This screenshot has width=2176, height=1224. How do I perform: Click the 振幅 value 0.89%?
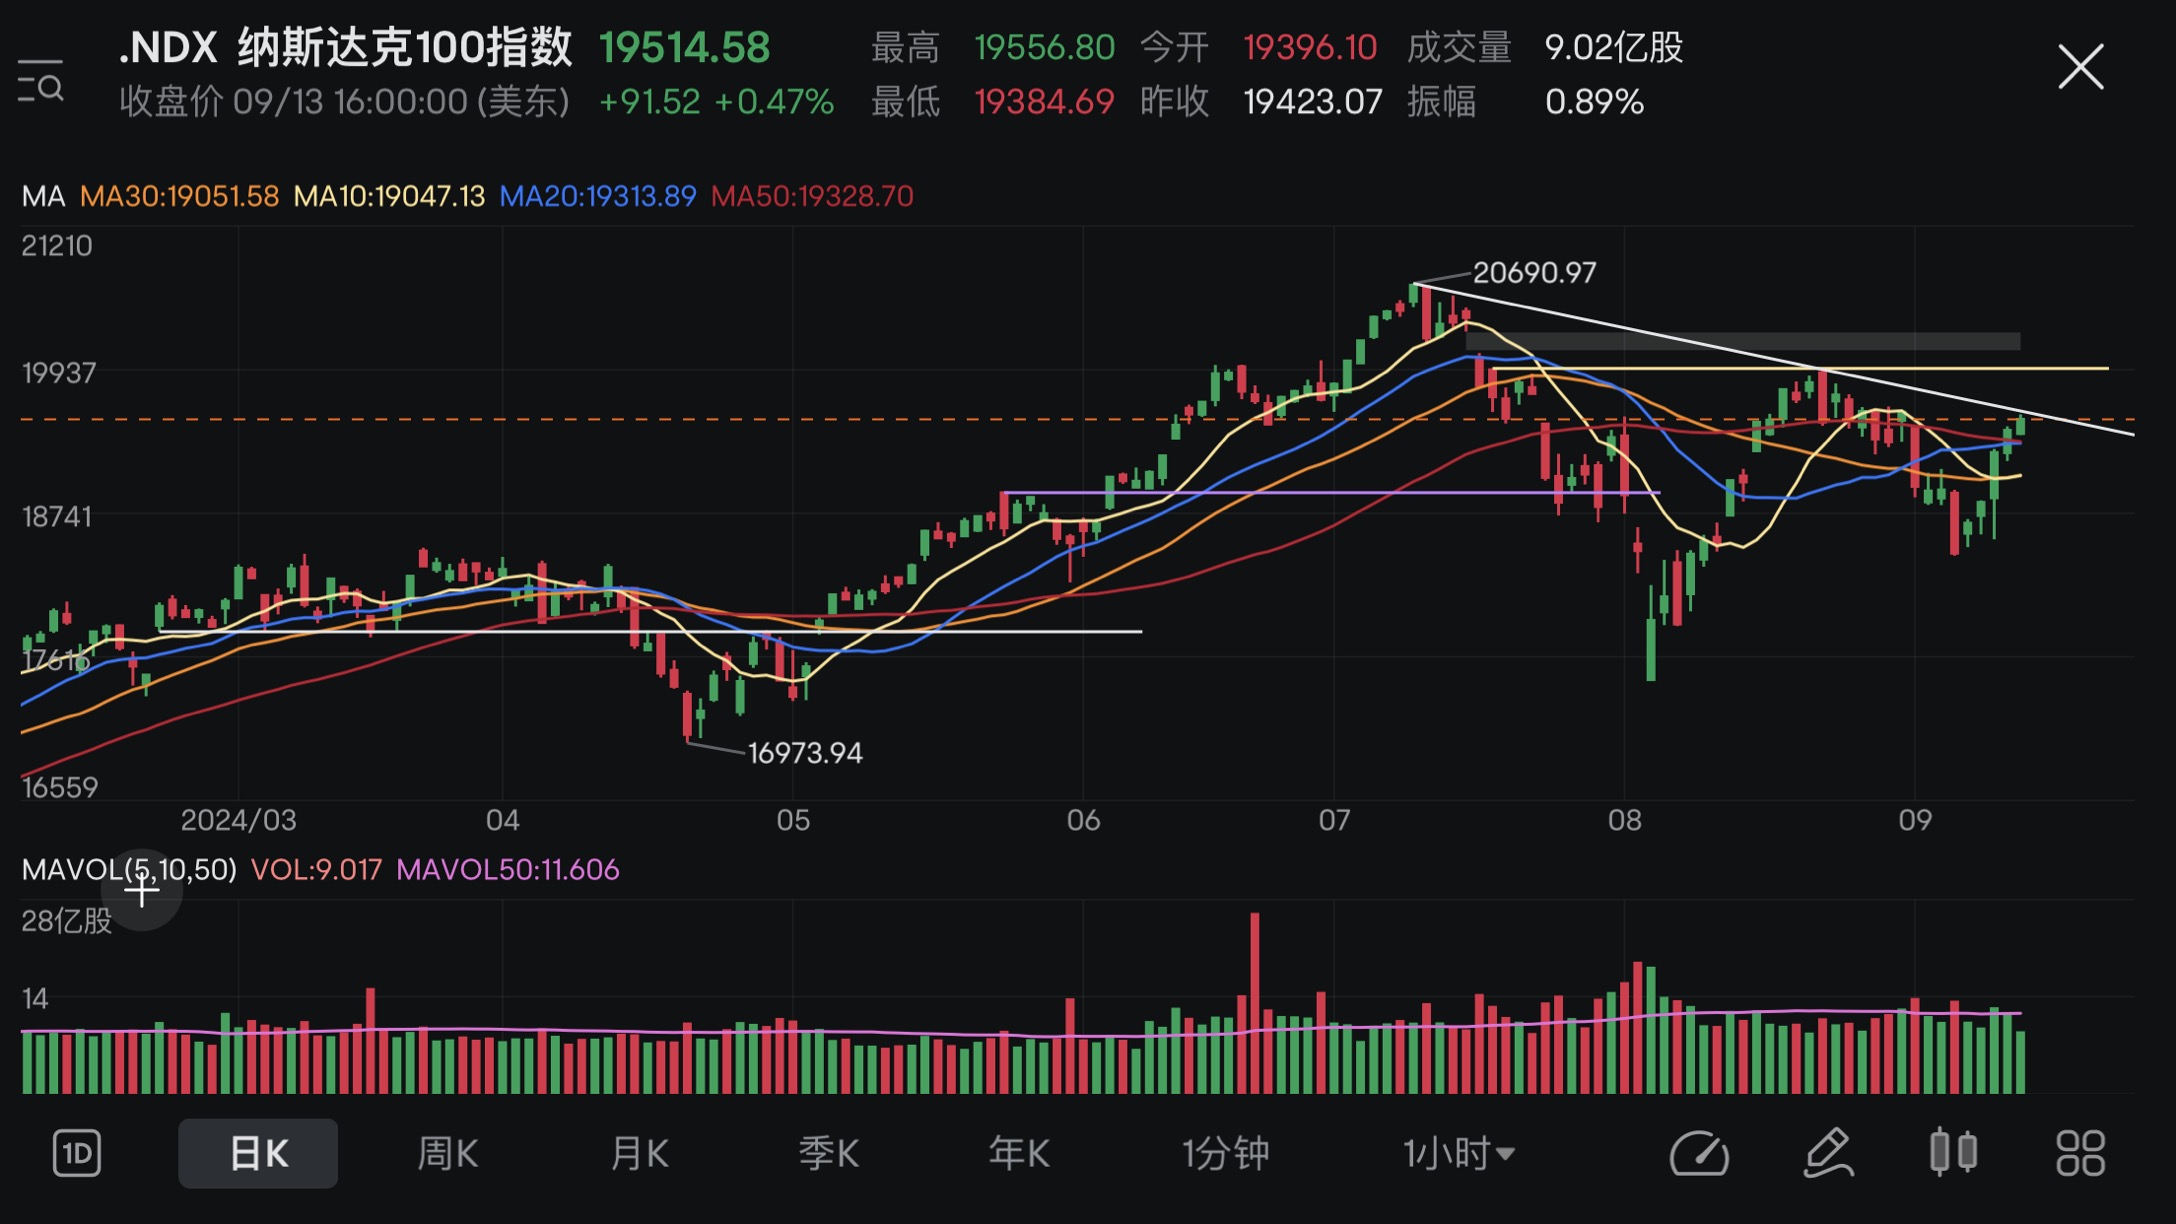click(1594, 101)
